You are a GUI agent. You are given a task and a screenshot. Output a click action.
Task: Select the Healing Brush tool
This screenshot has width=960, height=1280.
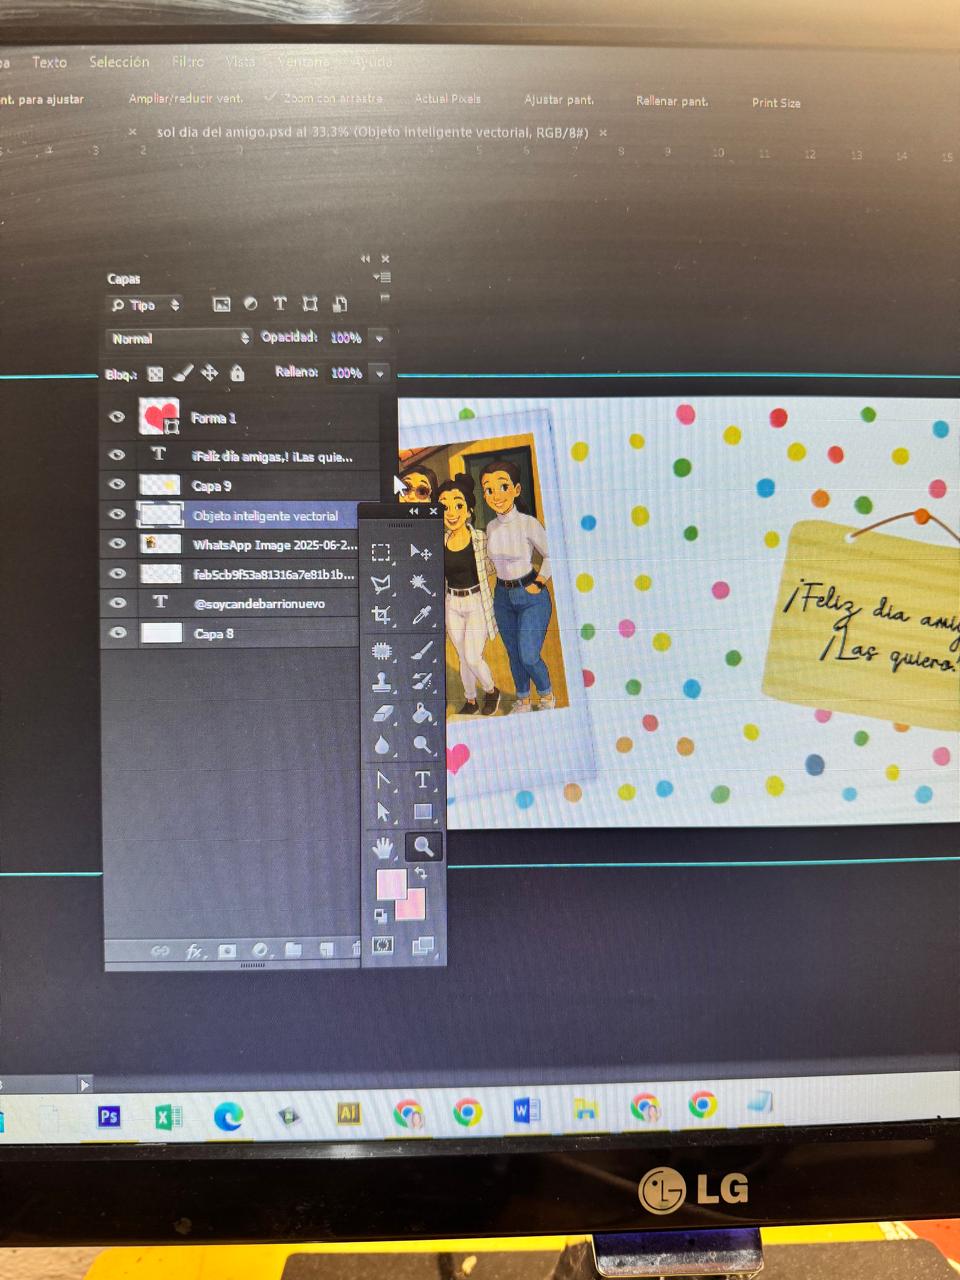(x=381, y=651)
